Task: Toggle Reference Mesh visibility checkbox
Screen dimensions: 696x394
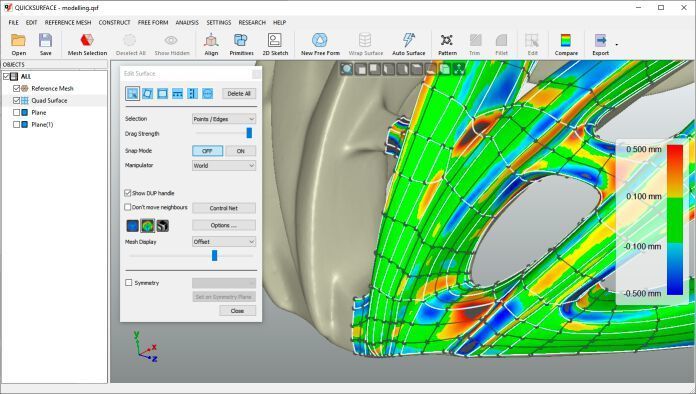Action: point(16,88)
